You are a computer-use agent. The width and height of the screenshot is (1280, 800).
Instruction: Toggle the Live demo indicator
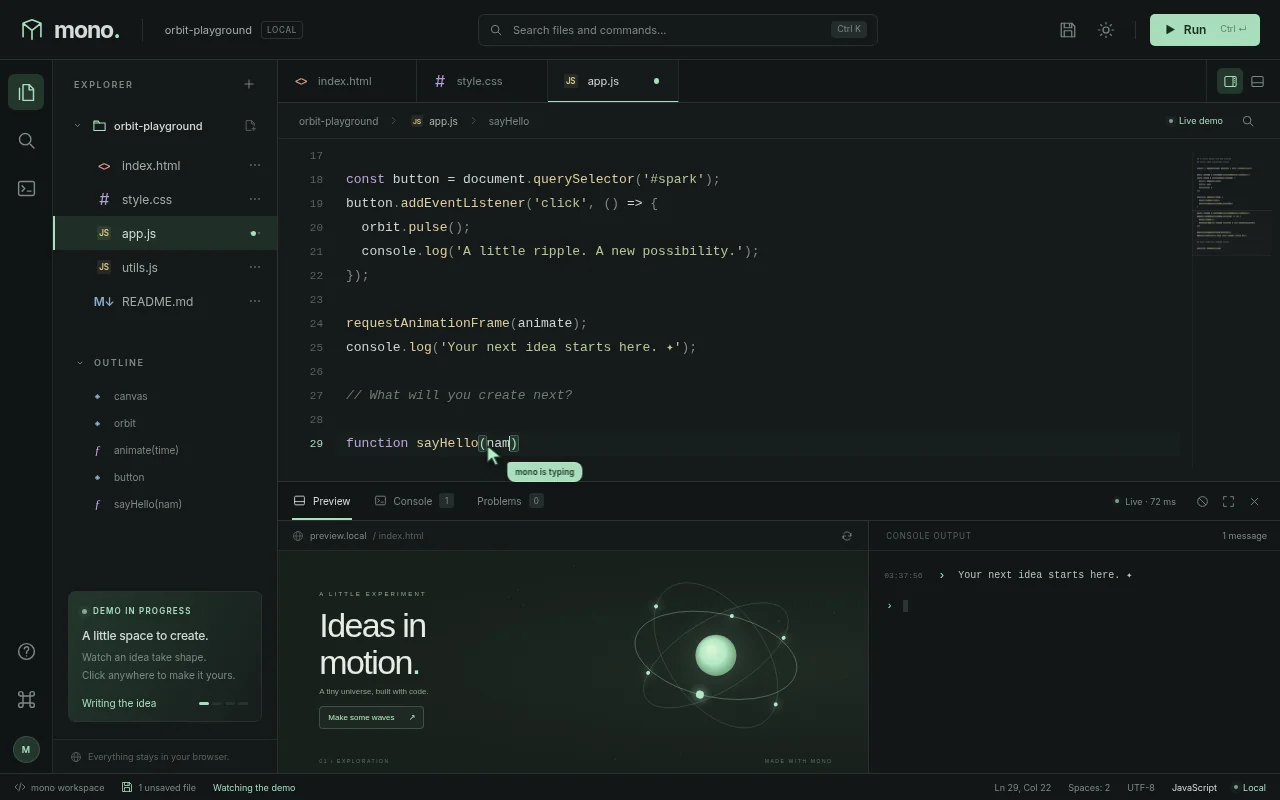(x=1196, y=121)
